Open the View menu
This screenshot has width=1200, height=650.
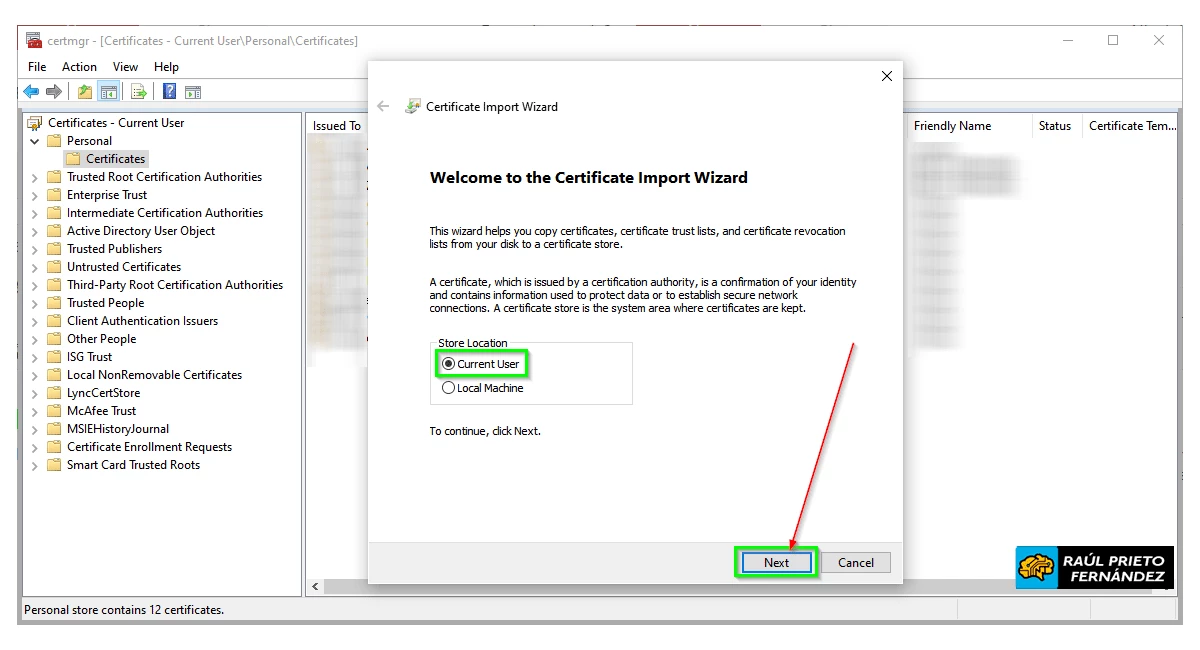[125, 66]
